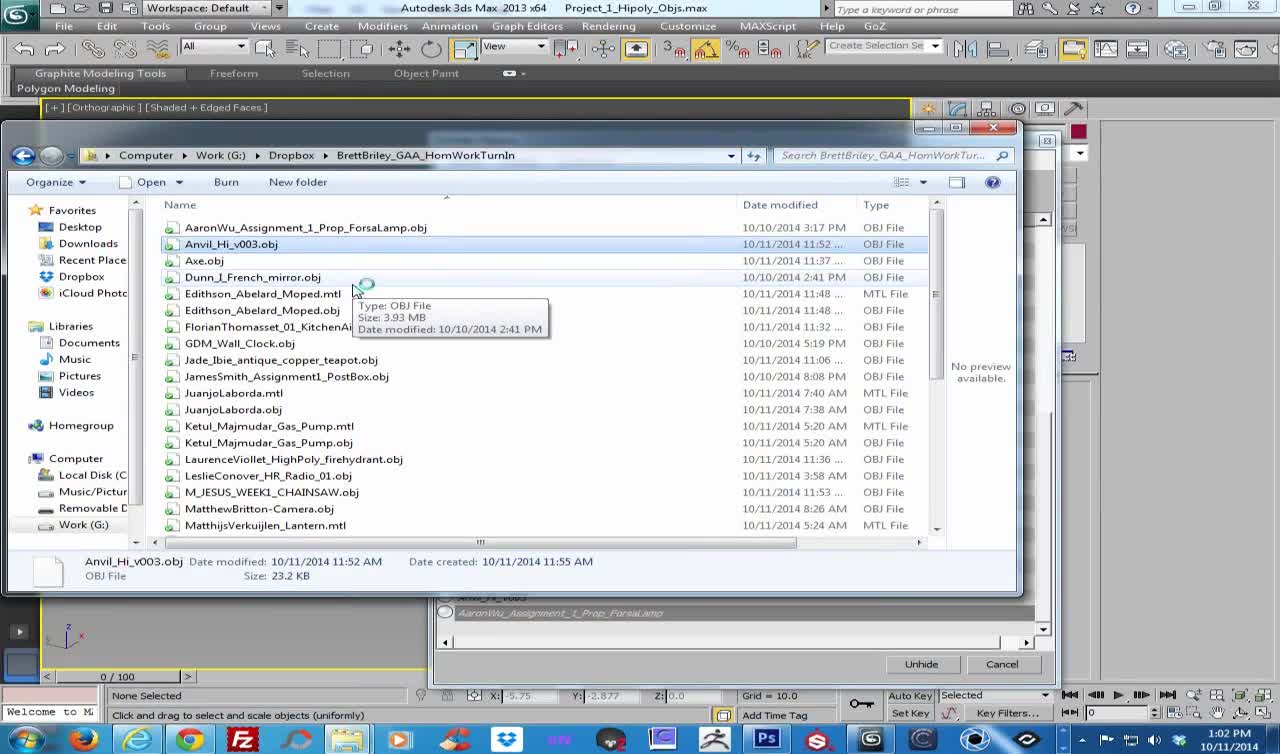Toggle the Angle Snap tool
Viewport: 1280px width, 754px height.
[706, 48]
